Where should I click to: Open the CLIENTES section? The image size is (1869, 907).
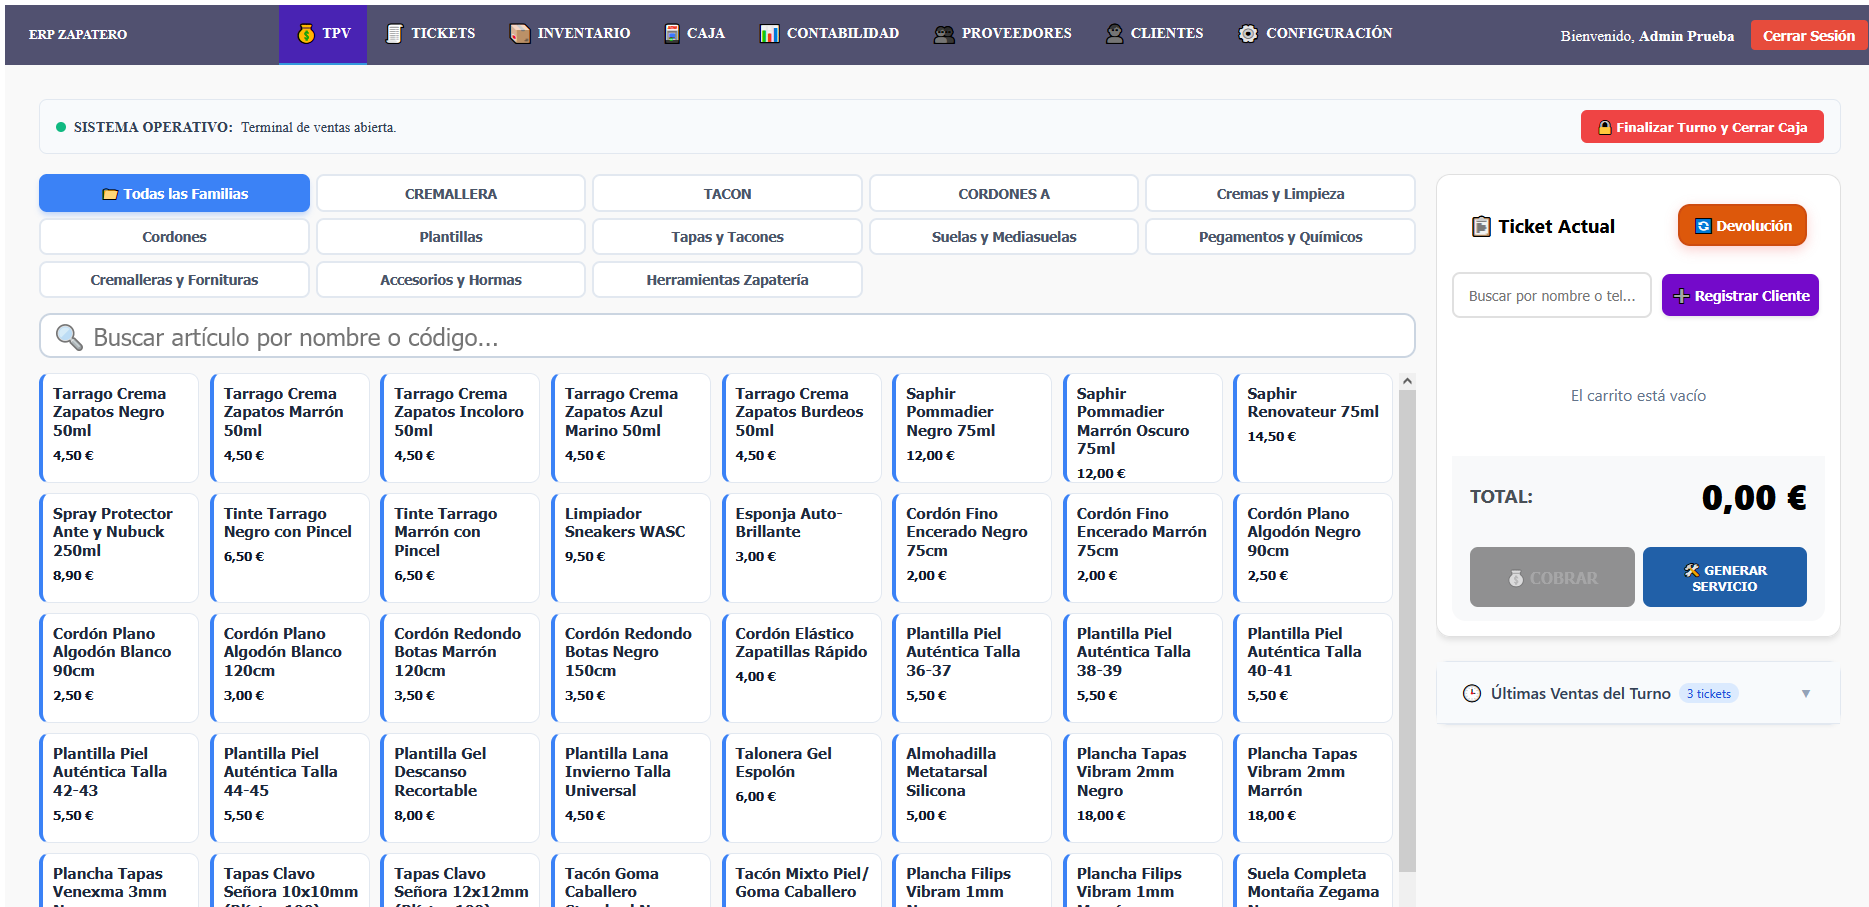[1154, 34]
